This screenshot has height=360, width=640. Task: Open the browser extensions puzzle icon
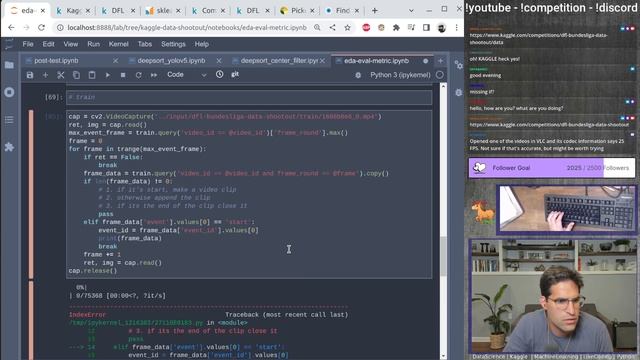[x=396, y=27]
